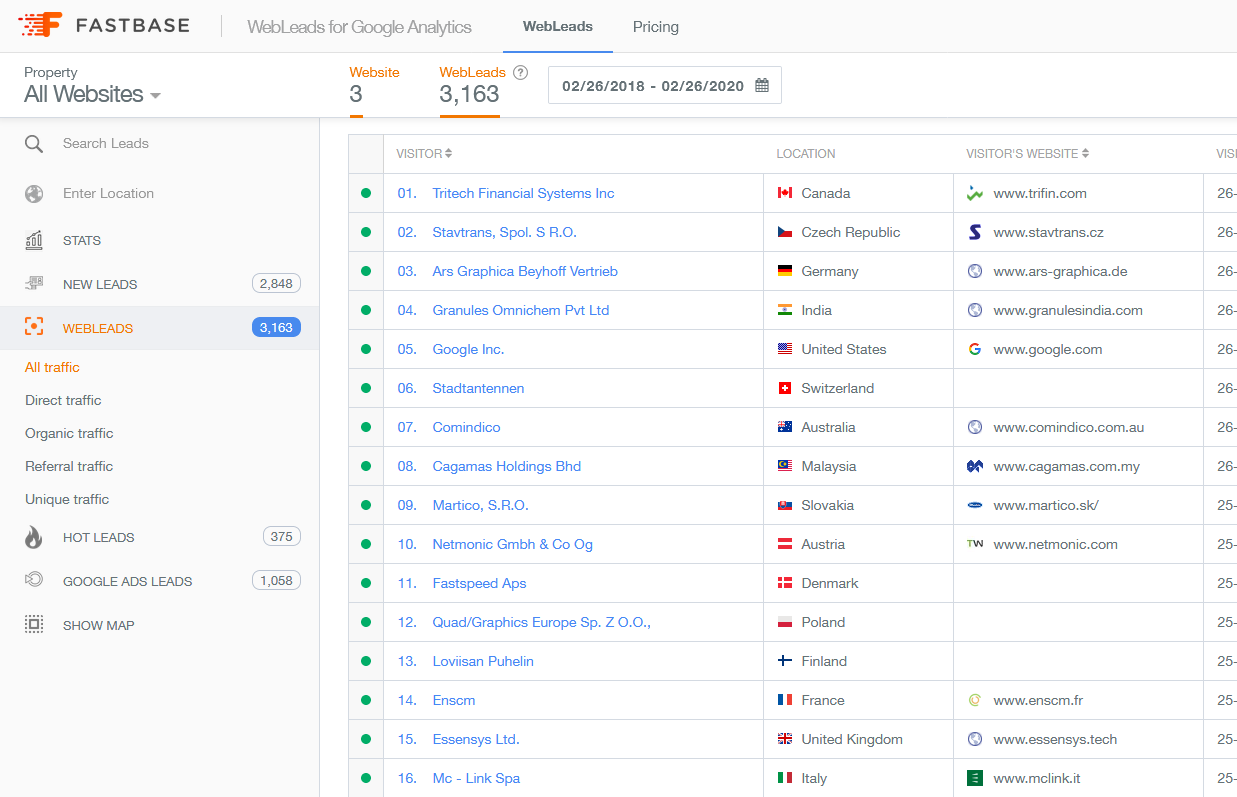Click the Google Ads Leads icon
This screenshot has width=1237, height=797.
point(34,581)
